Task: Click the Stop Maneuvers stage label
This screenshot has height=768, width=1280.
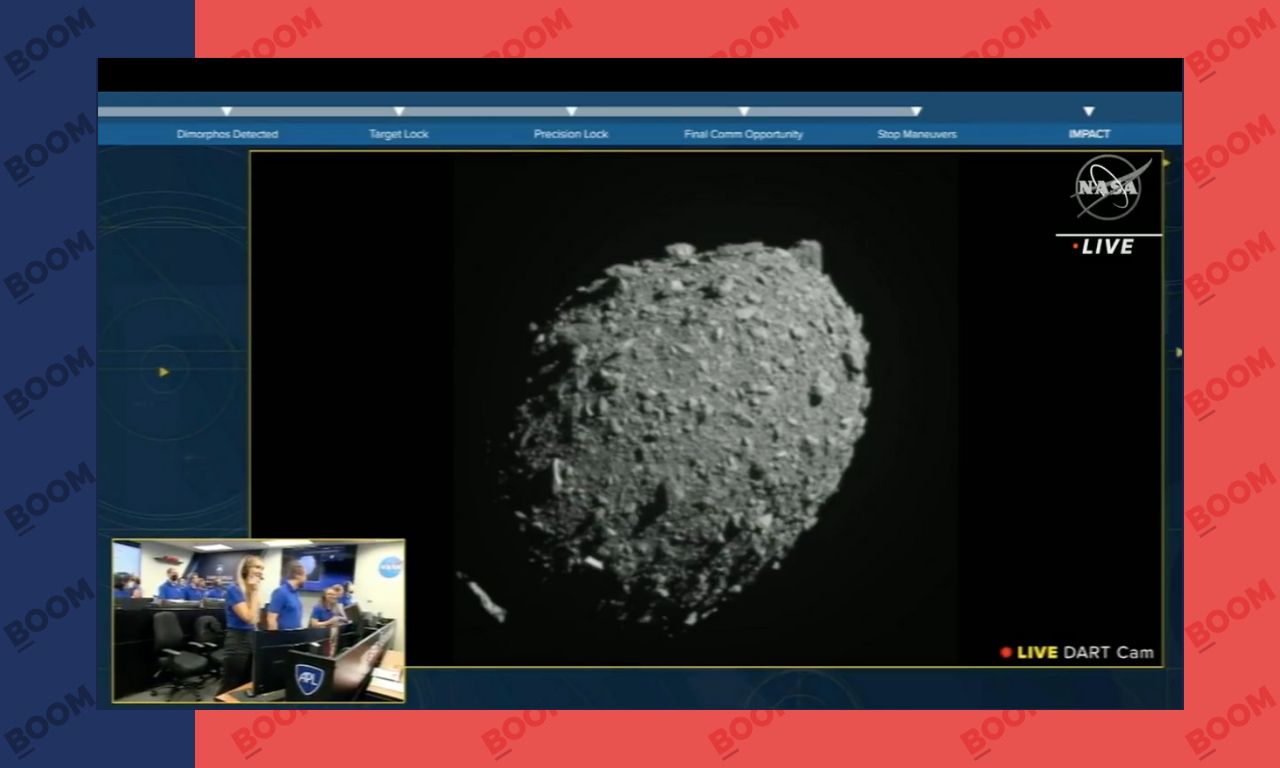Action: tap(917, 134)
